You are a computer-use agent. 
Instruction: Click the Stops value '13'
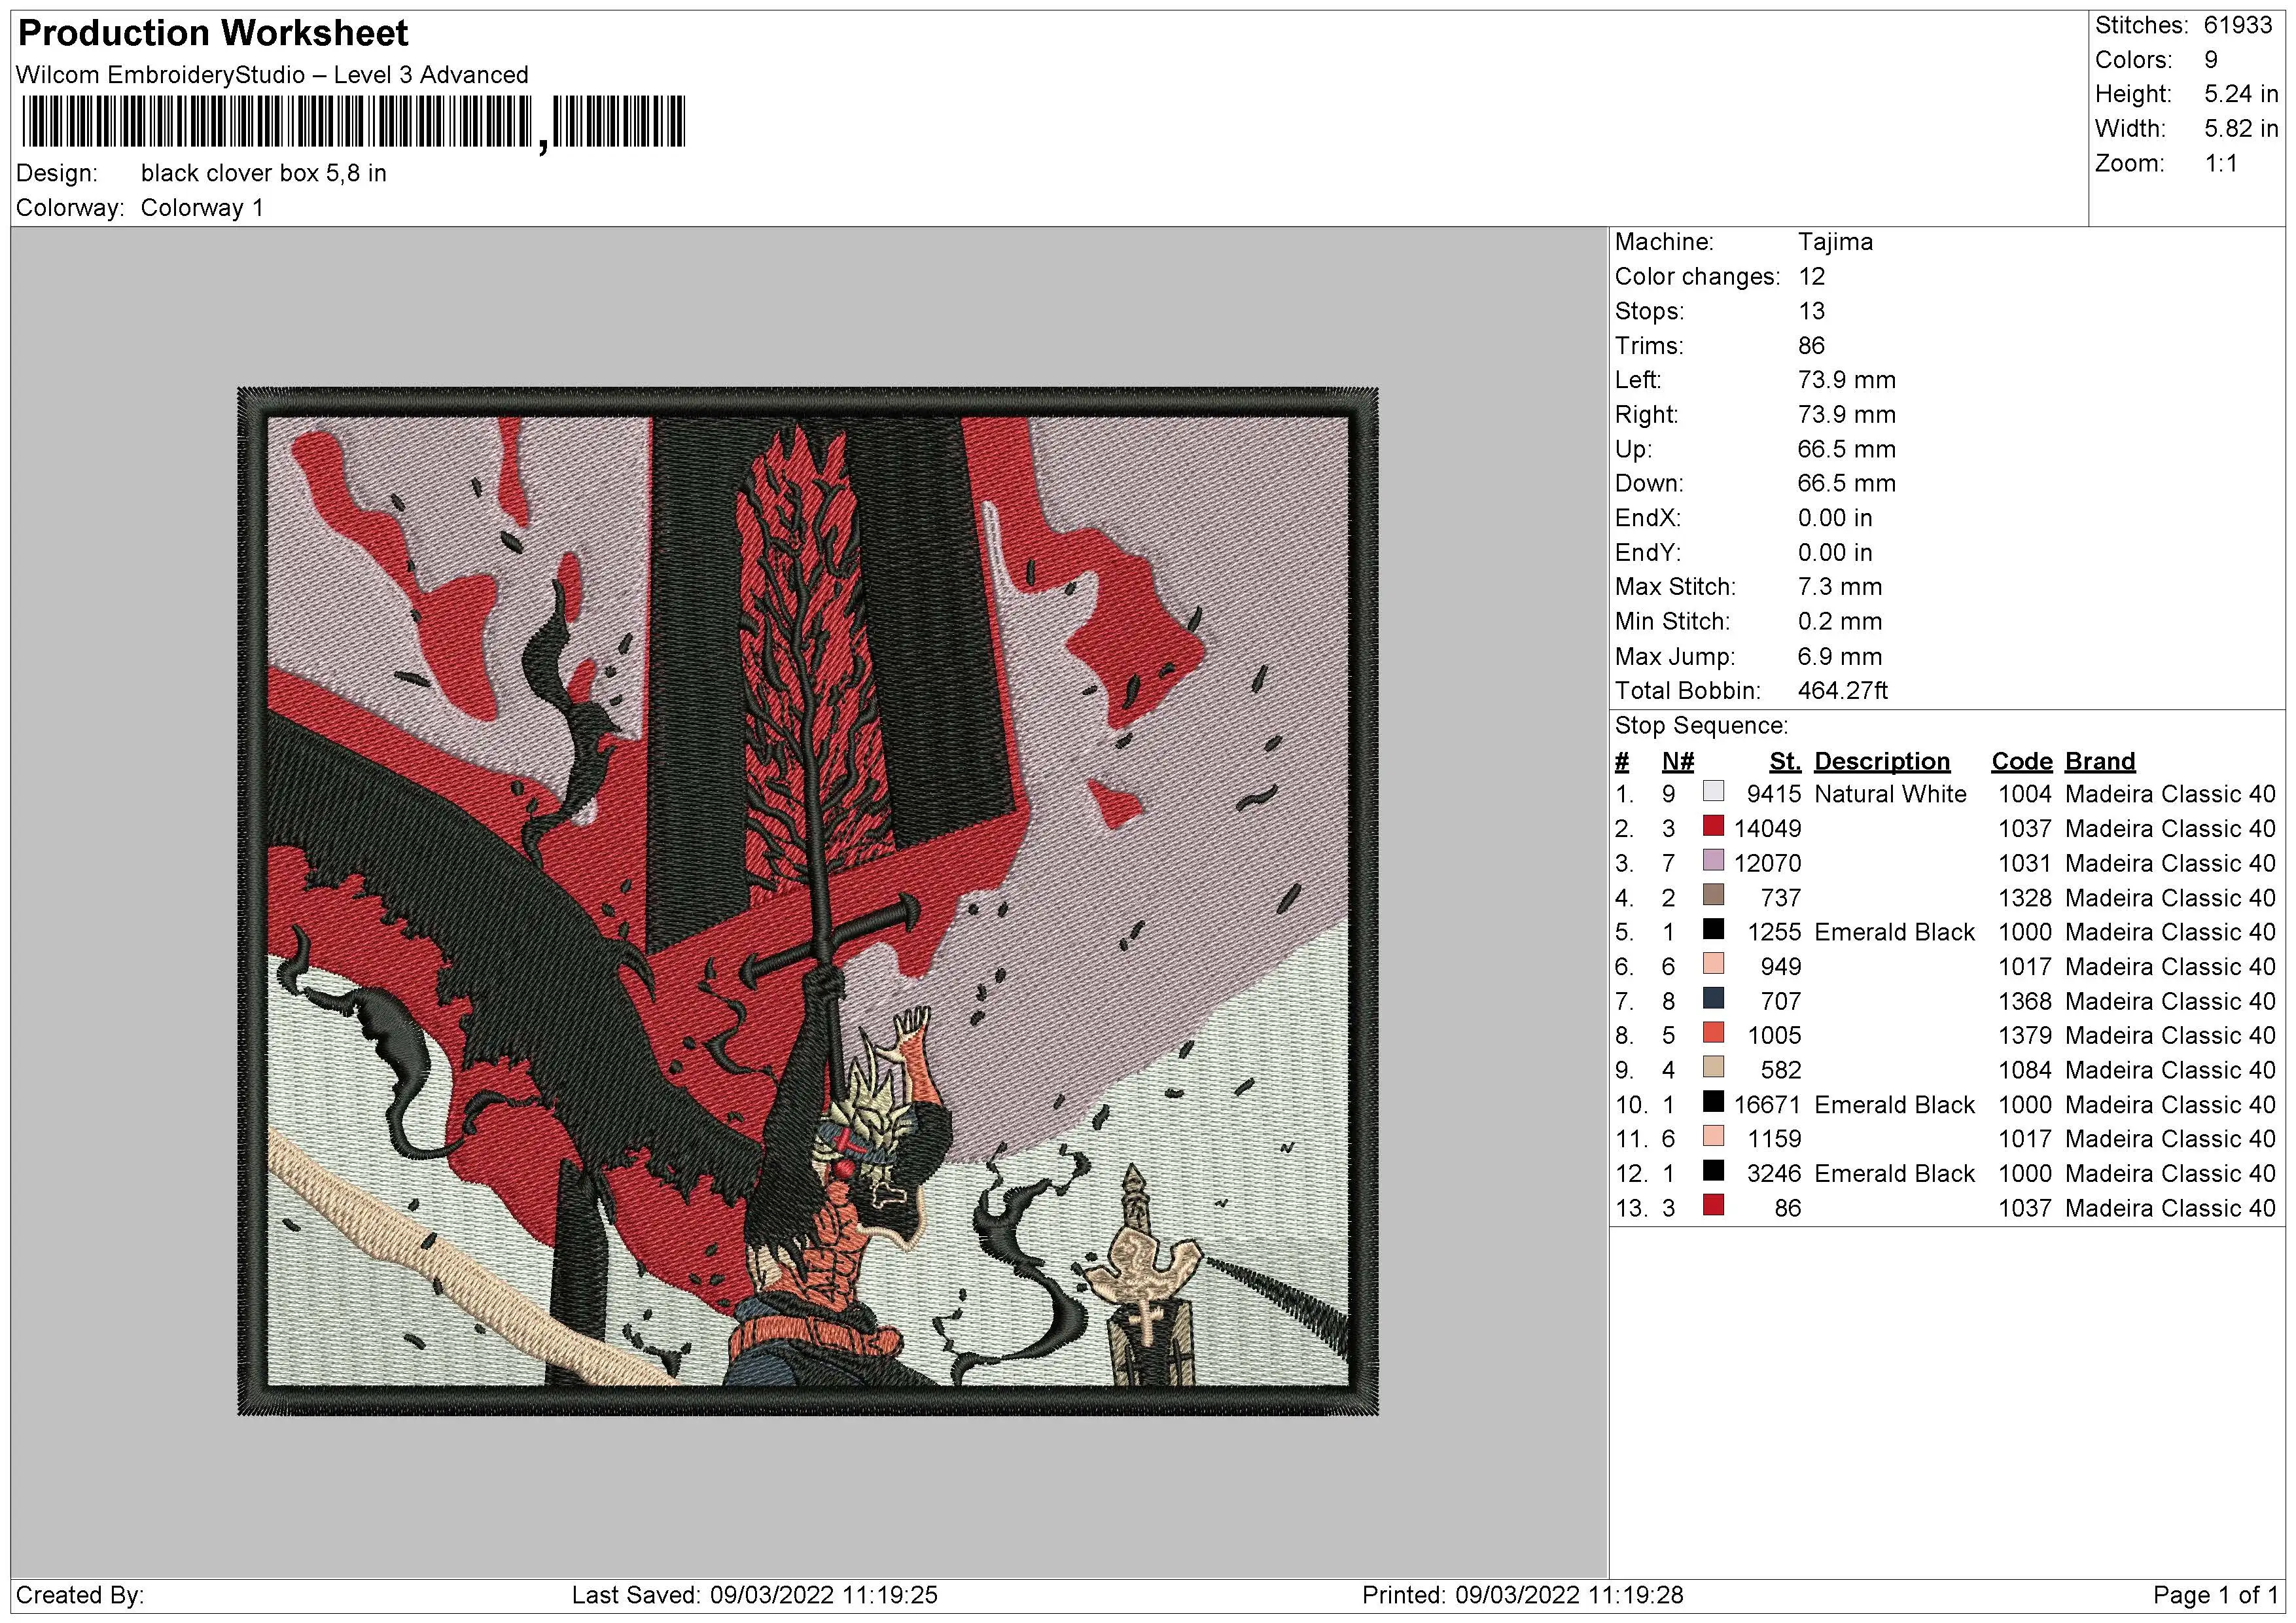coord(1811,311)
